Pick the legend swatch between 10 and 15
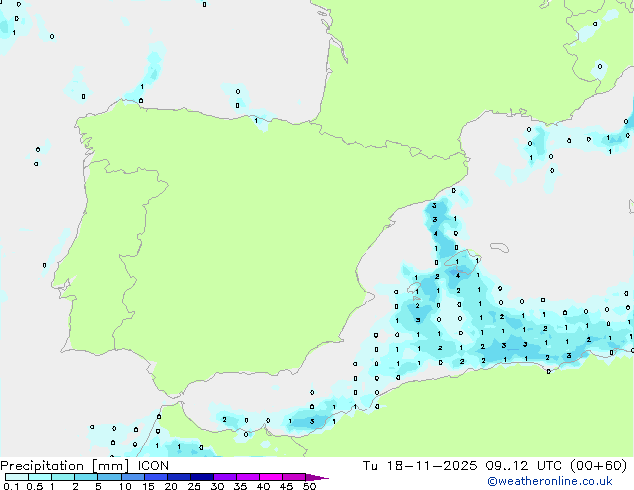The width and height of the screenshot is (634, 490). tap(133, 477)
